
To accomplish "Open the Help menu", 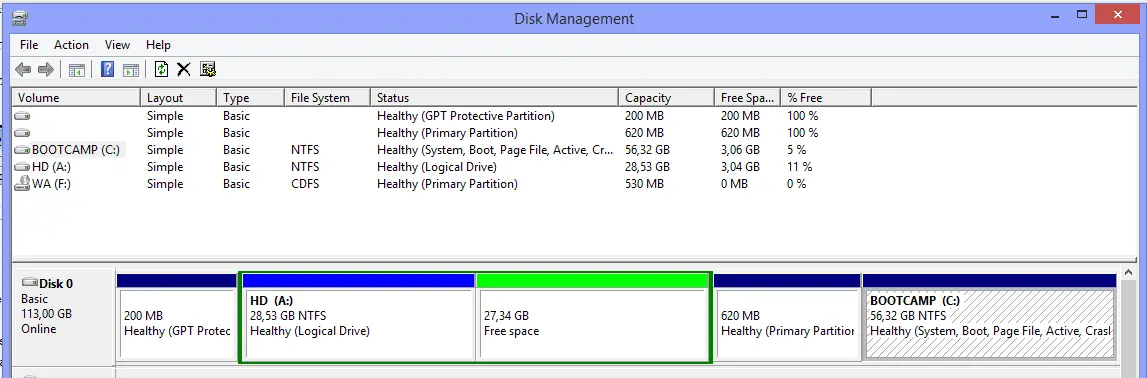I will [x=158, y=45].
